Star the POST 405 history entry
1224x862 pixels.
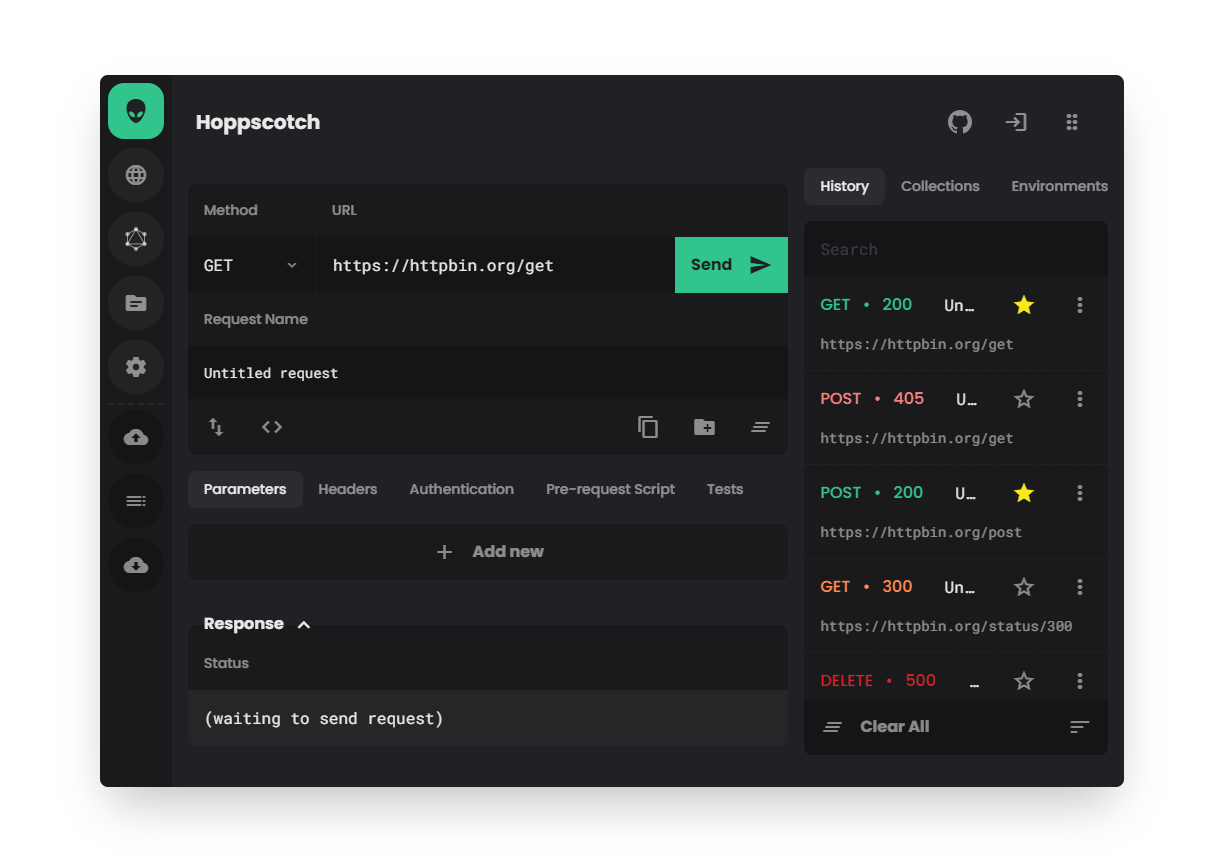coord(1023,399)
